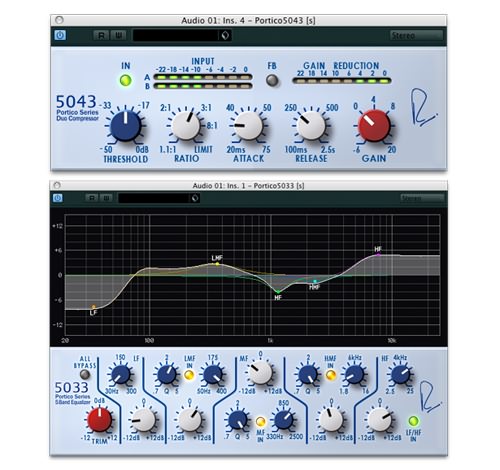500x470 pixels.
Task: Toggle the Portico5033 blue power bypass button
Action: point(58,198)
